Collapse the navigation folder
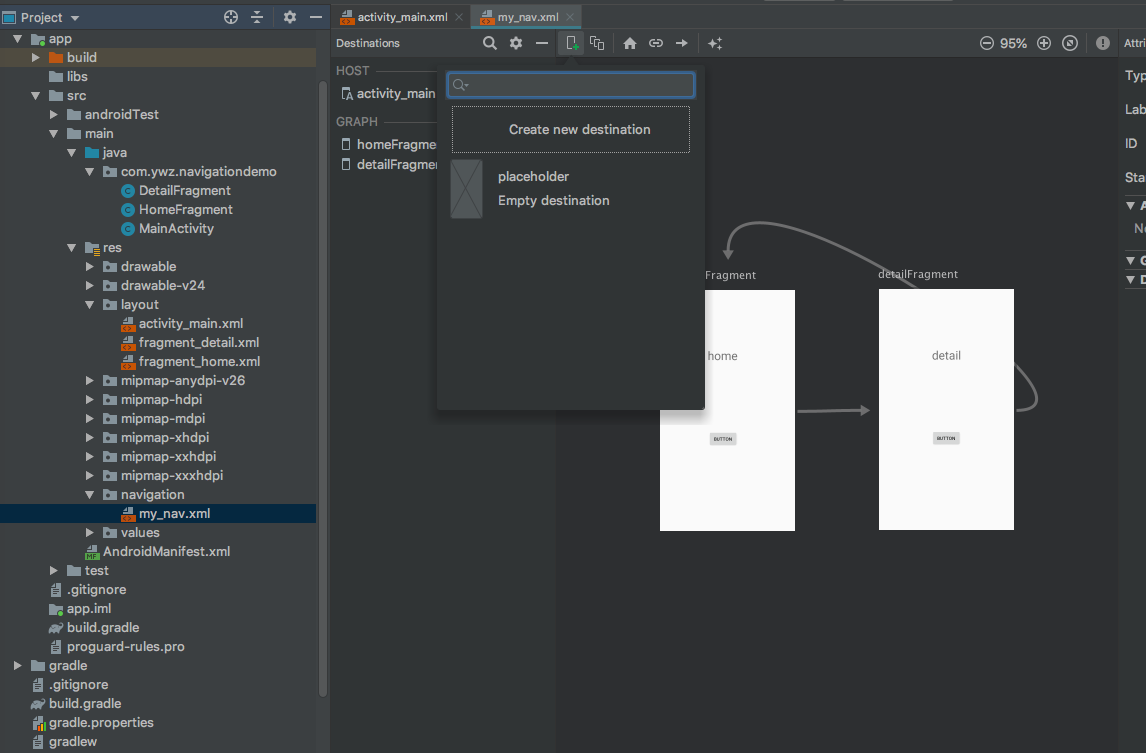1146x753 pixels. tap(89, 495)
